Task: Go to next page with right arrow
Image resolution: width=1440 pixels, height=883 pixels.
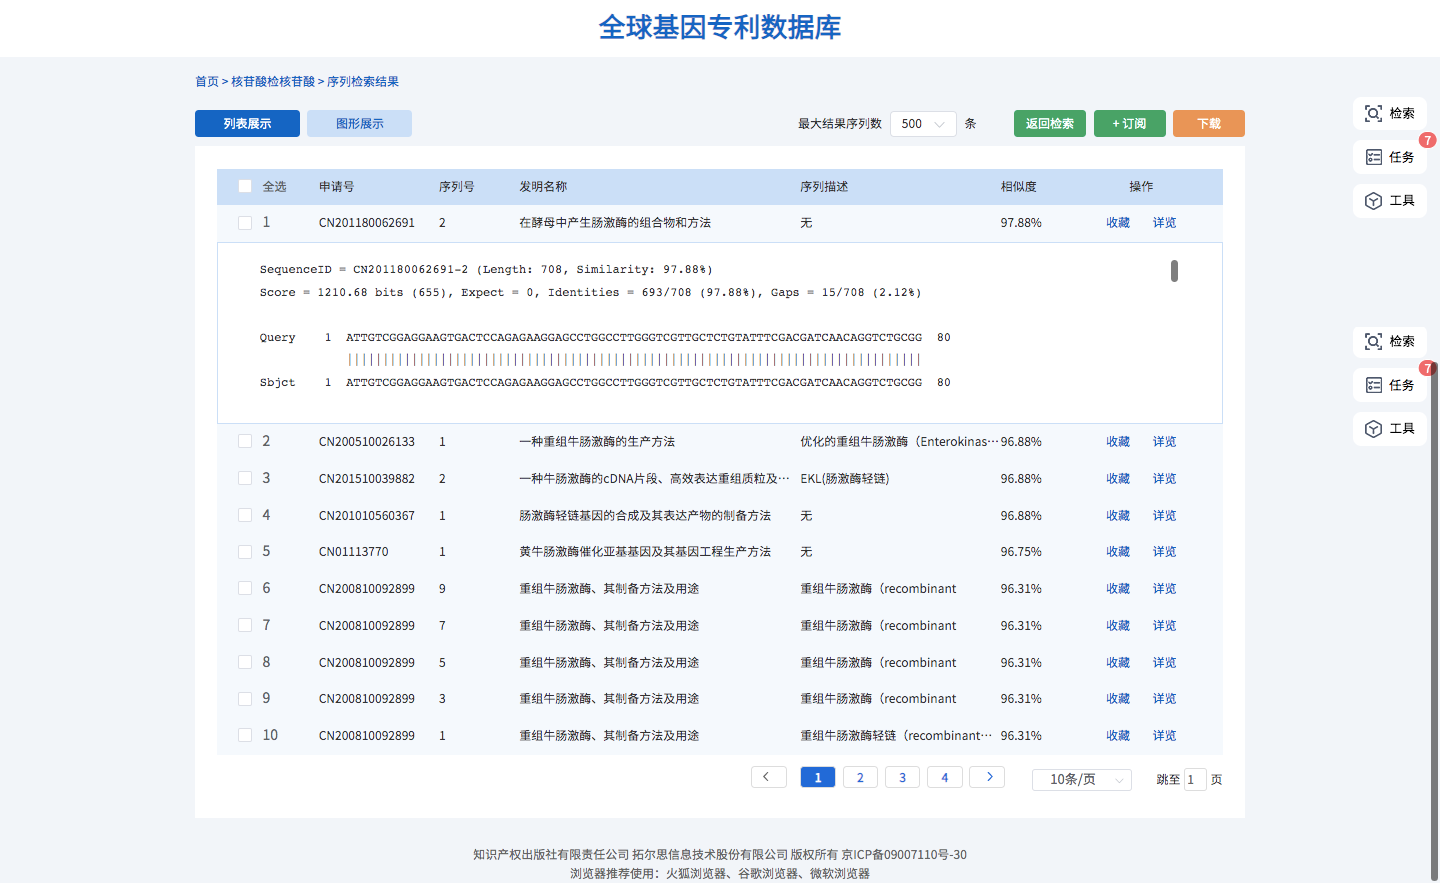Action: pyautogui.click(x=987, y=778)
